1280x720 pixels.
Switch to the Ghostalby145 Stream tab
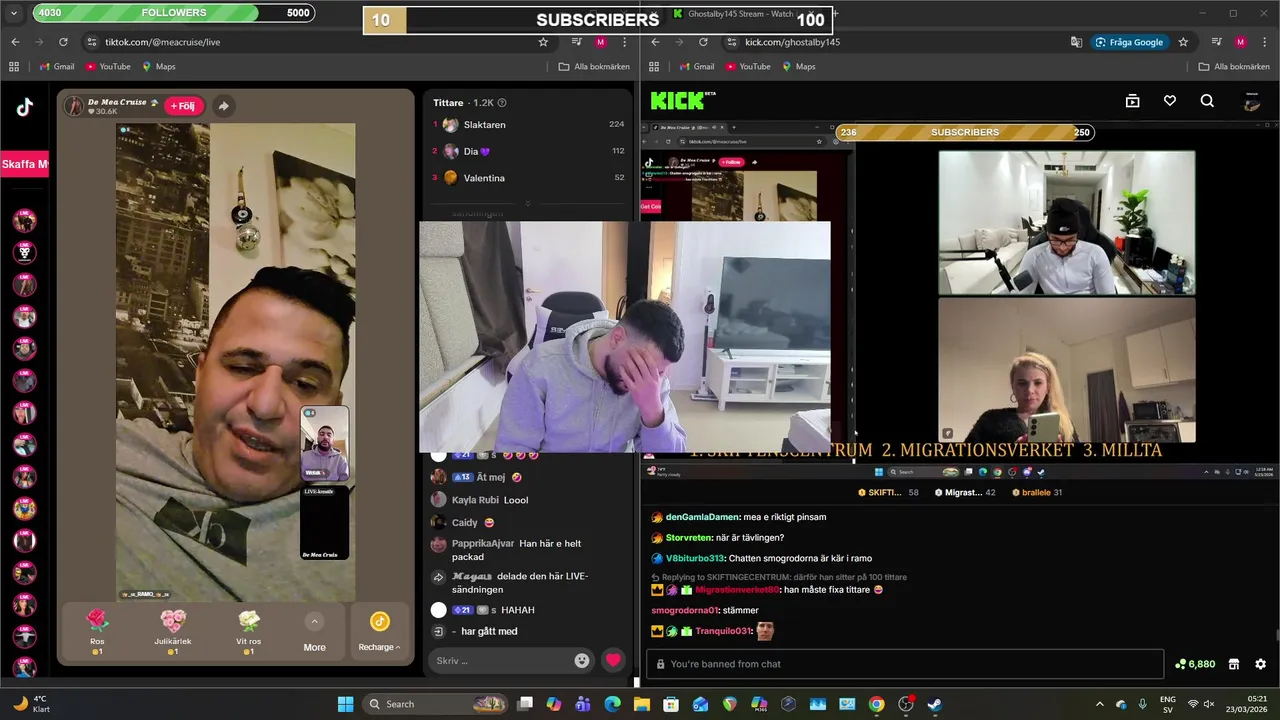coord(740,14)
